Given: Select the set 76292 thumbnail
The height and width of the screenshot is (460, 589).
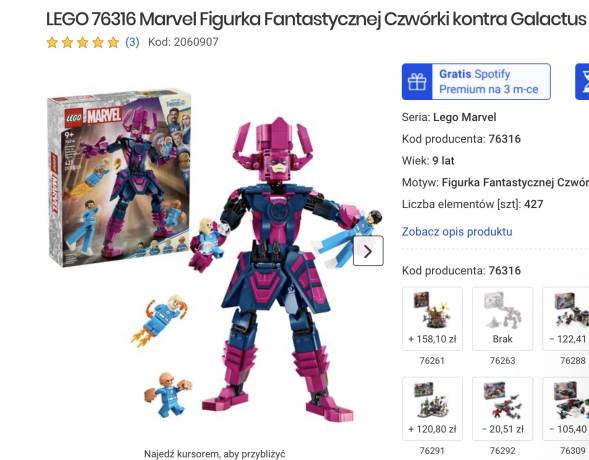Looking at the screenshot, I should (502, 409).
